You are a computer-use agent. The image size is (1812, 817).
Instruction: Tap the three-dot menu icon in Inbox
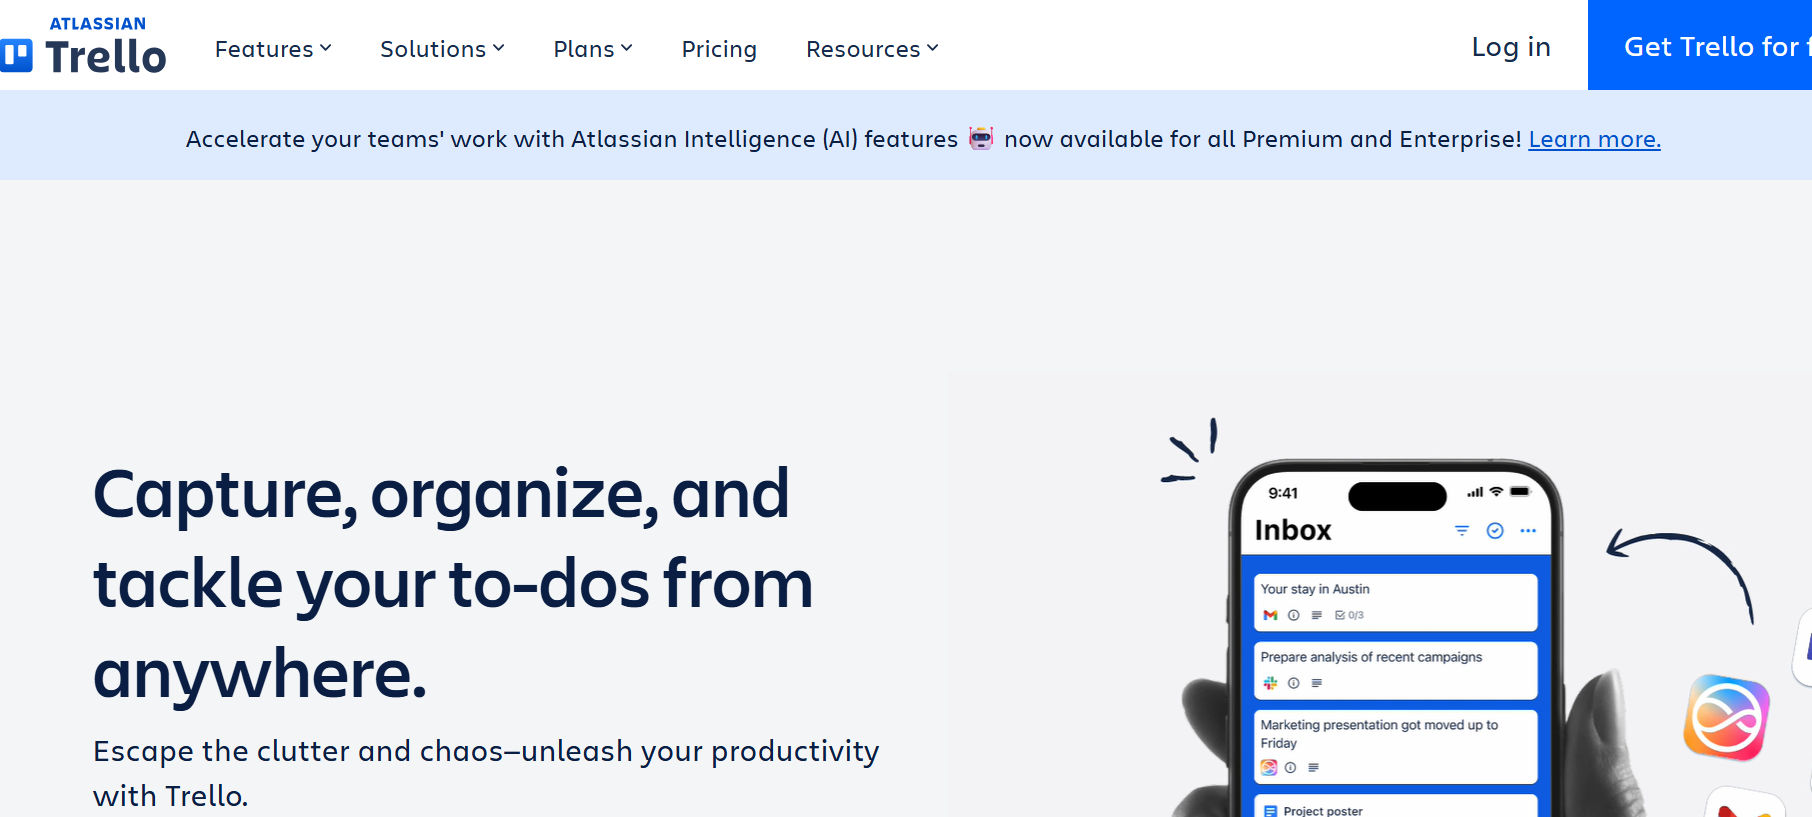[1528, 531]
